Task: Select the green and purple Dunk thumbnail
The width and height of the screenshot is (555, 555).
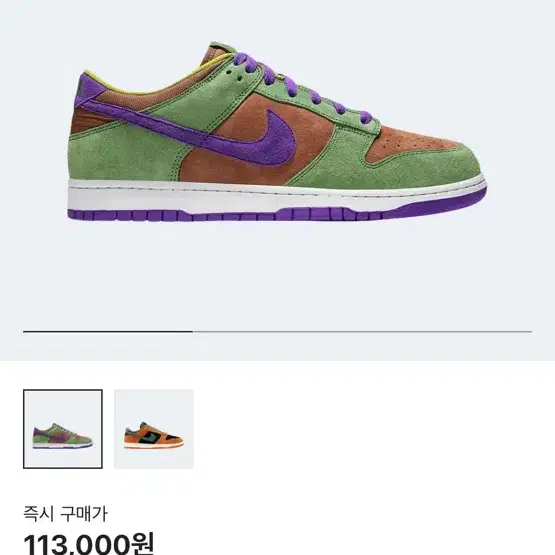Action: pyautogui.click(x=63, y=429)
